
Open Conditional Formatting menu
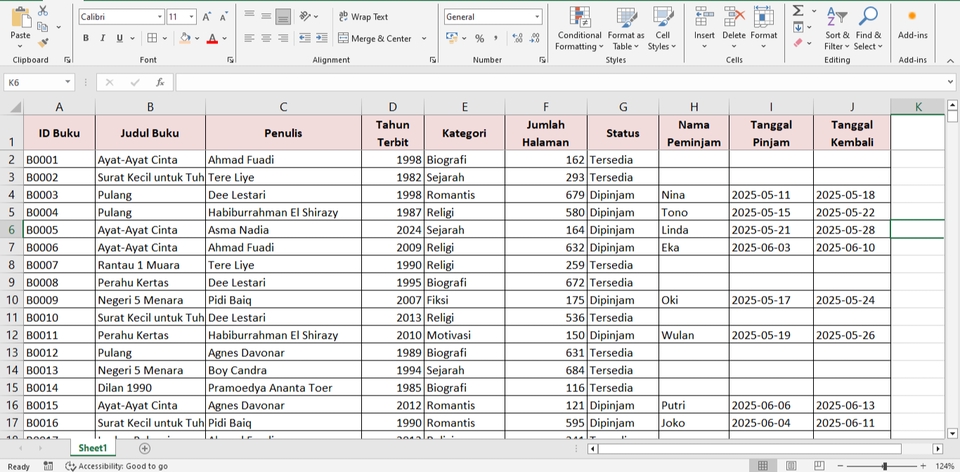click(579, 28)
